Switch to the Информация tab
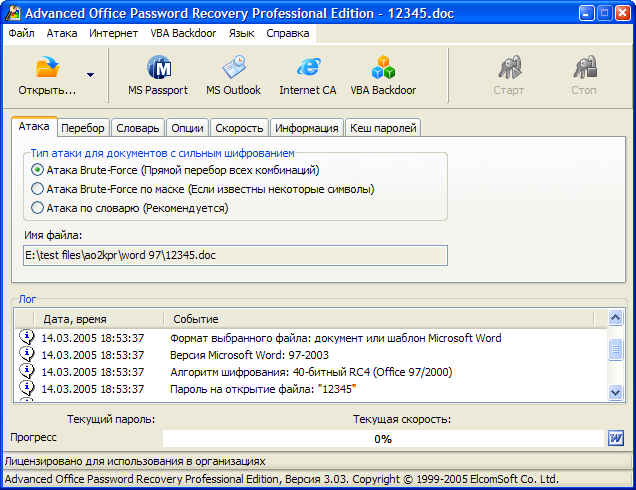Image resolution: width=636 pixels, height=490 pixels. click(x=307, y=128)
